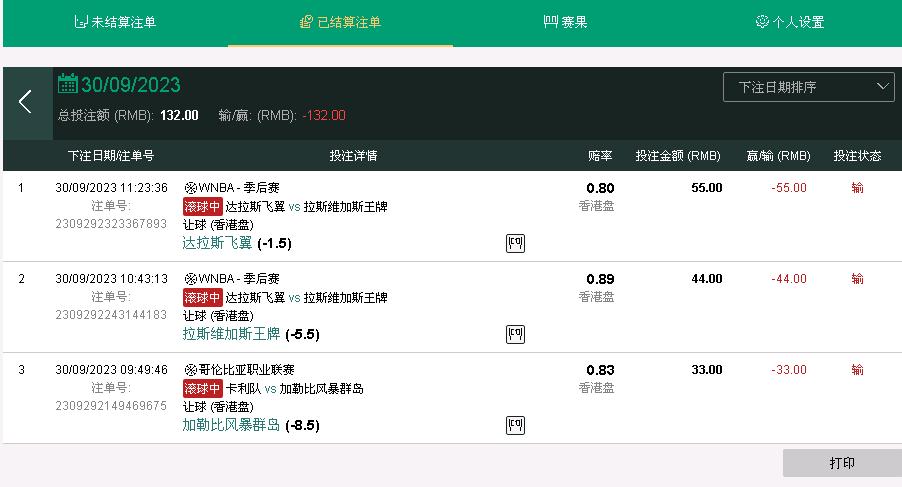Image resolution: width=902 pixels, height=487 pixels.
Task: Click the 滚球中 badge in bet row 1
Action: tap(202, 206)
